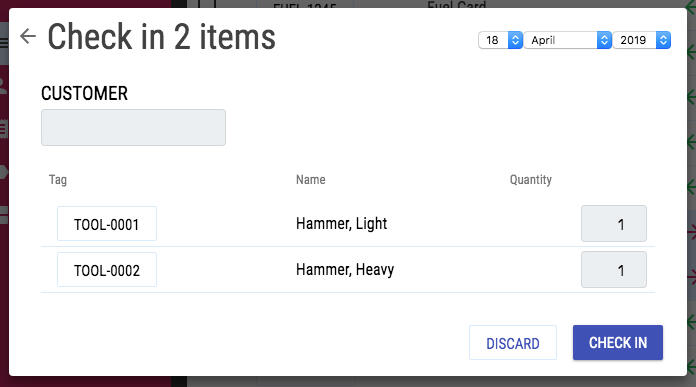Viewport: 696px width, 387px height.
Task: Select the TOOL-0001 tag box
Action: (107, 224)
